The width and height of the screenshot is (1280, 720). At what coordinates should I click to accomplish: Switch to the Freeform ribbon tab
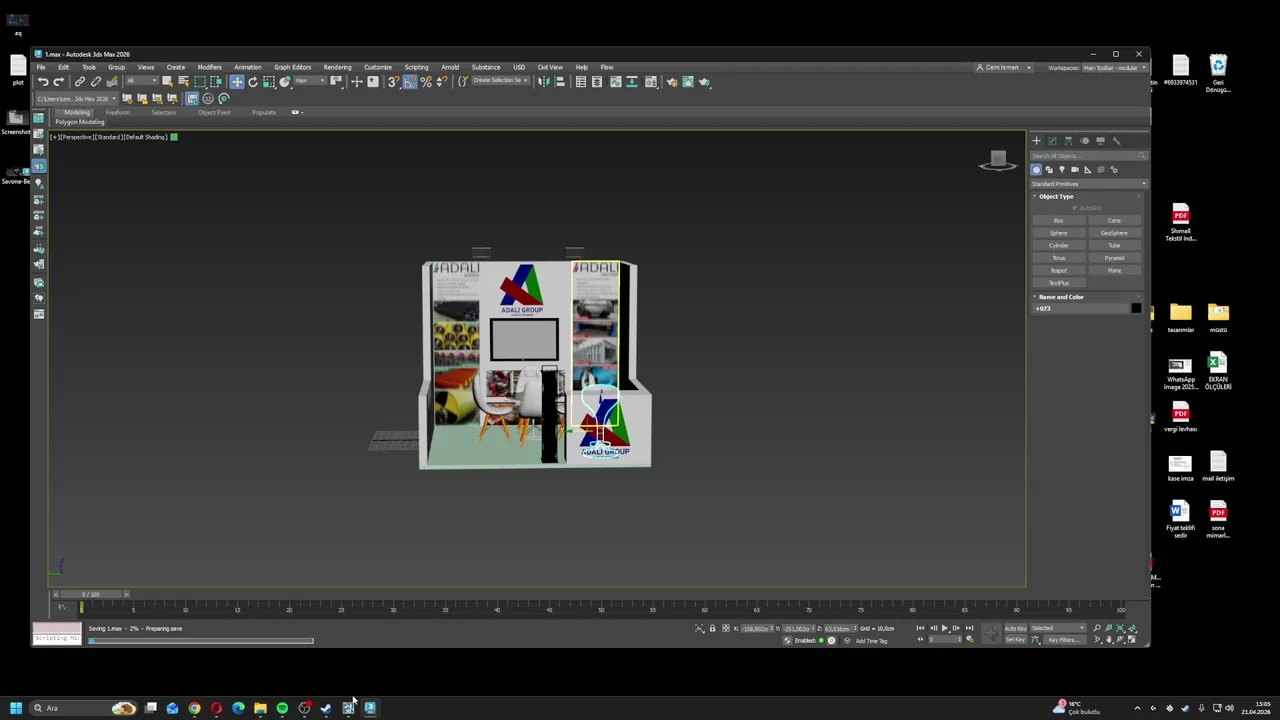(x=118, y=112)
